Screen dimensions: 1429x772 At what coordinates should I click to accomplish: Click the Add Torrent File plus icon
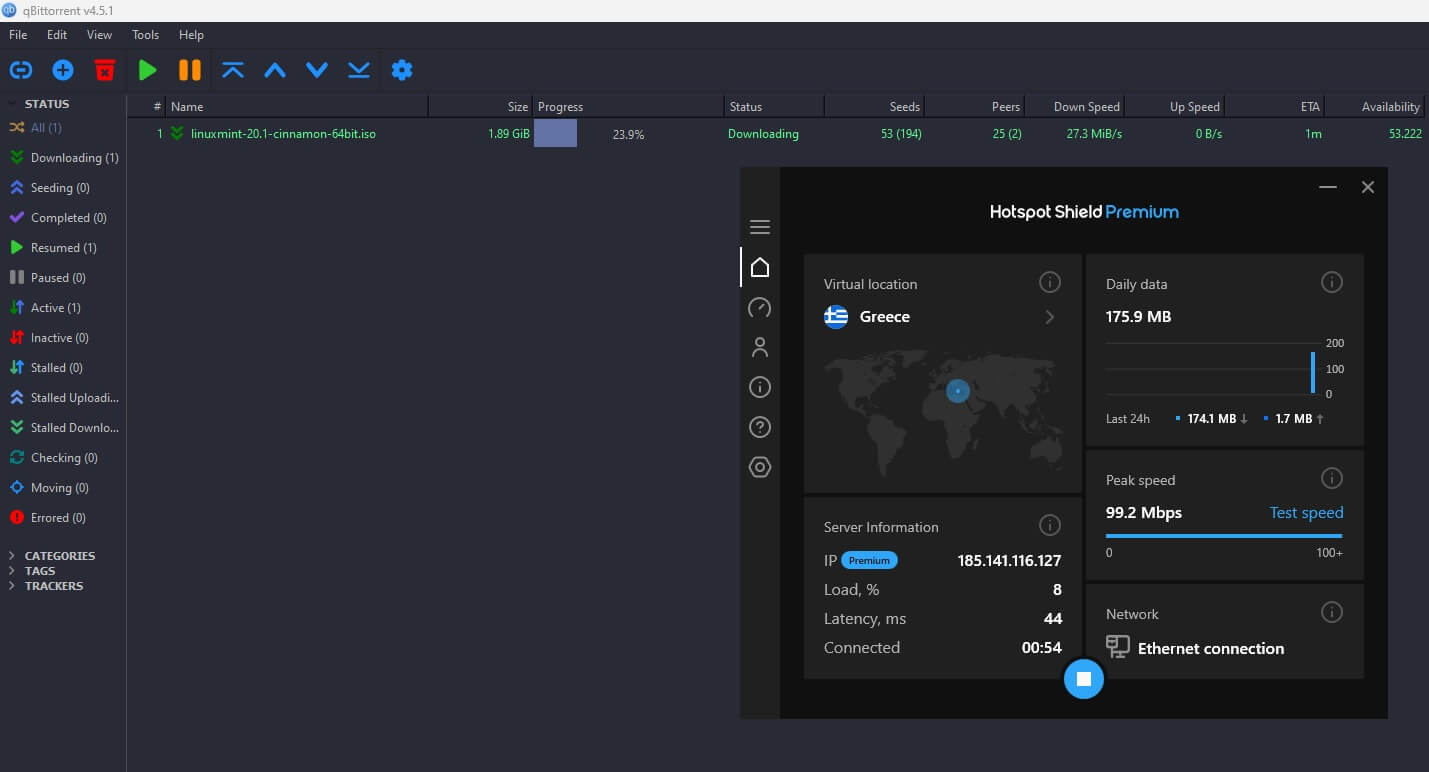(63, 70)
